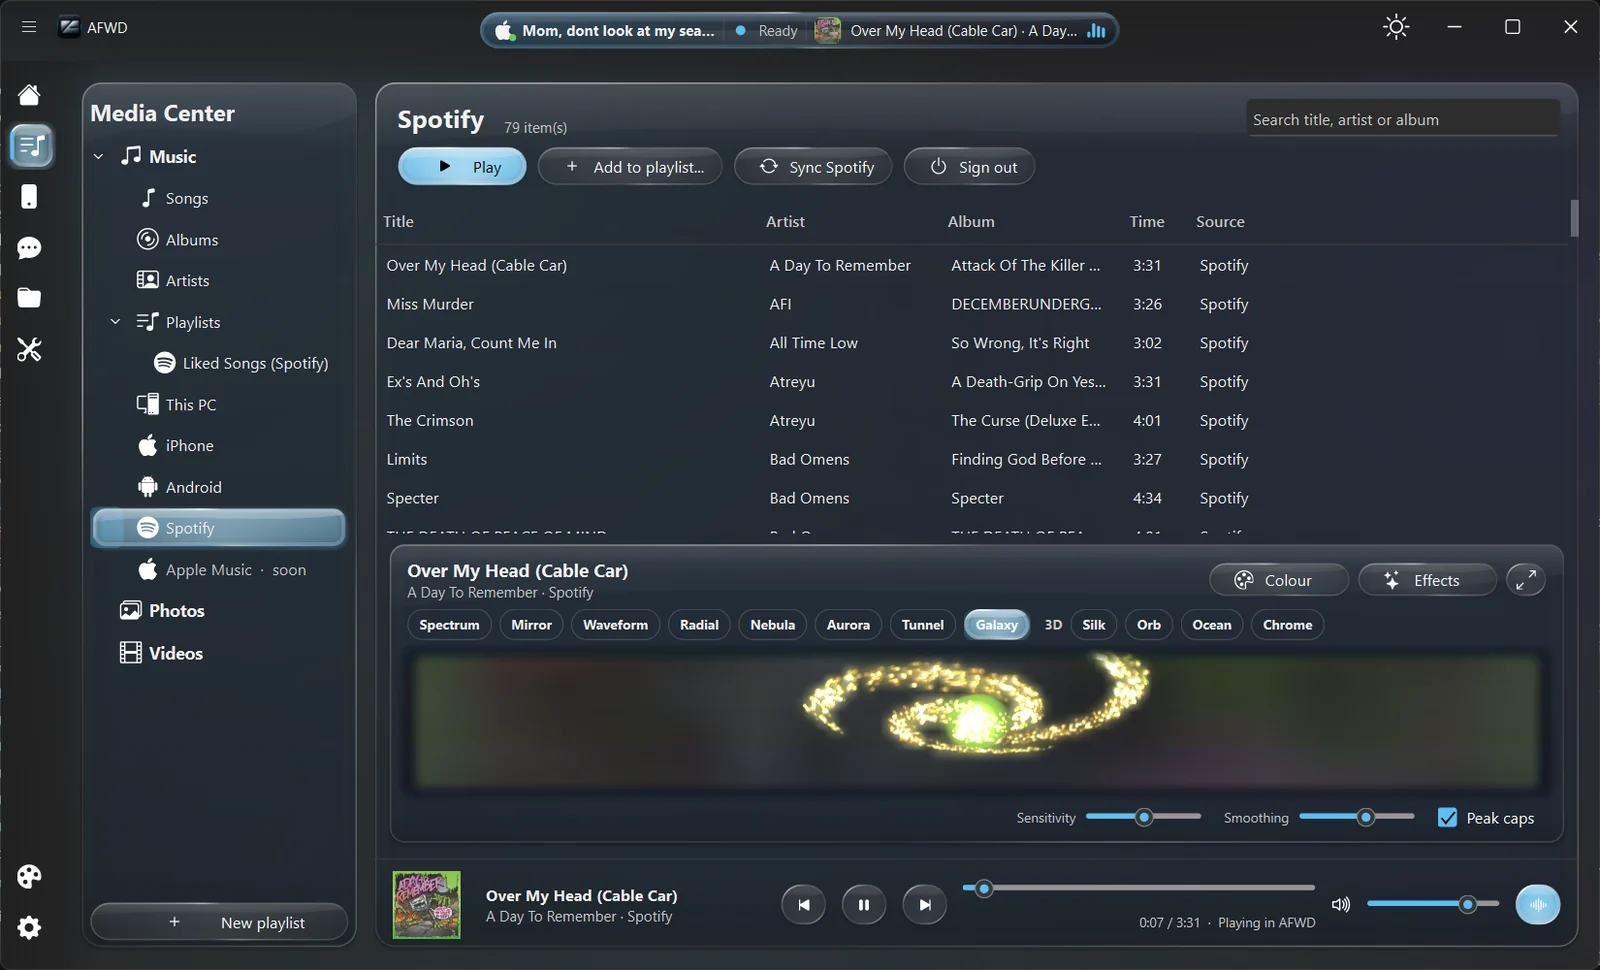This screenshot has width=1600, height=970.
Task: Sort by the Artist column header
Action: (785, 222)
